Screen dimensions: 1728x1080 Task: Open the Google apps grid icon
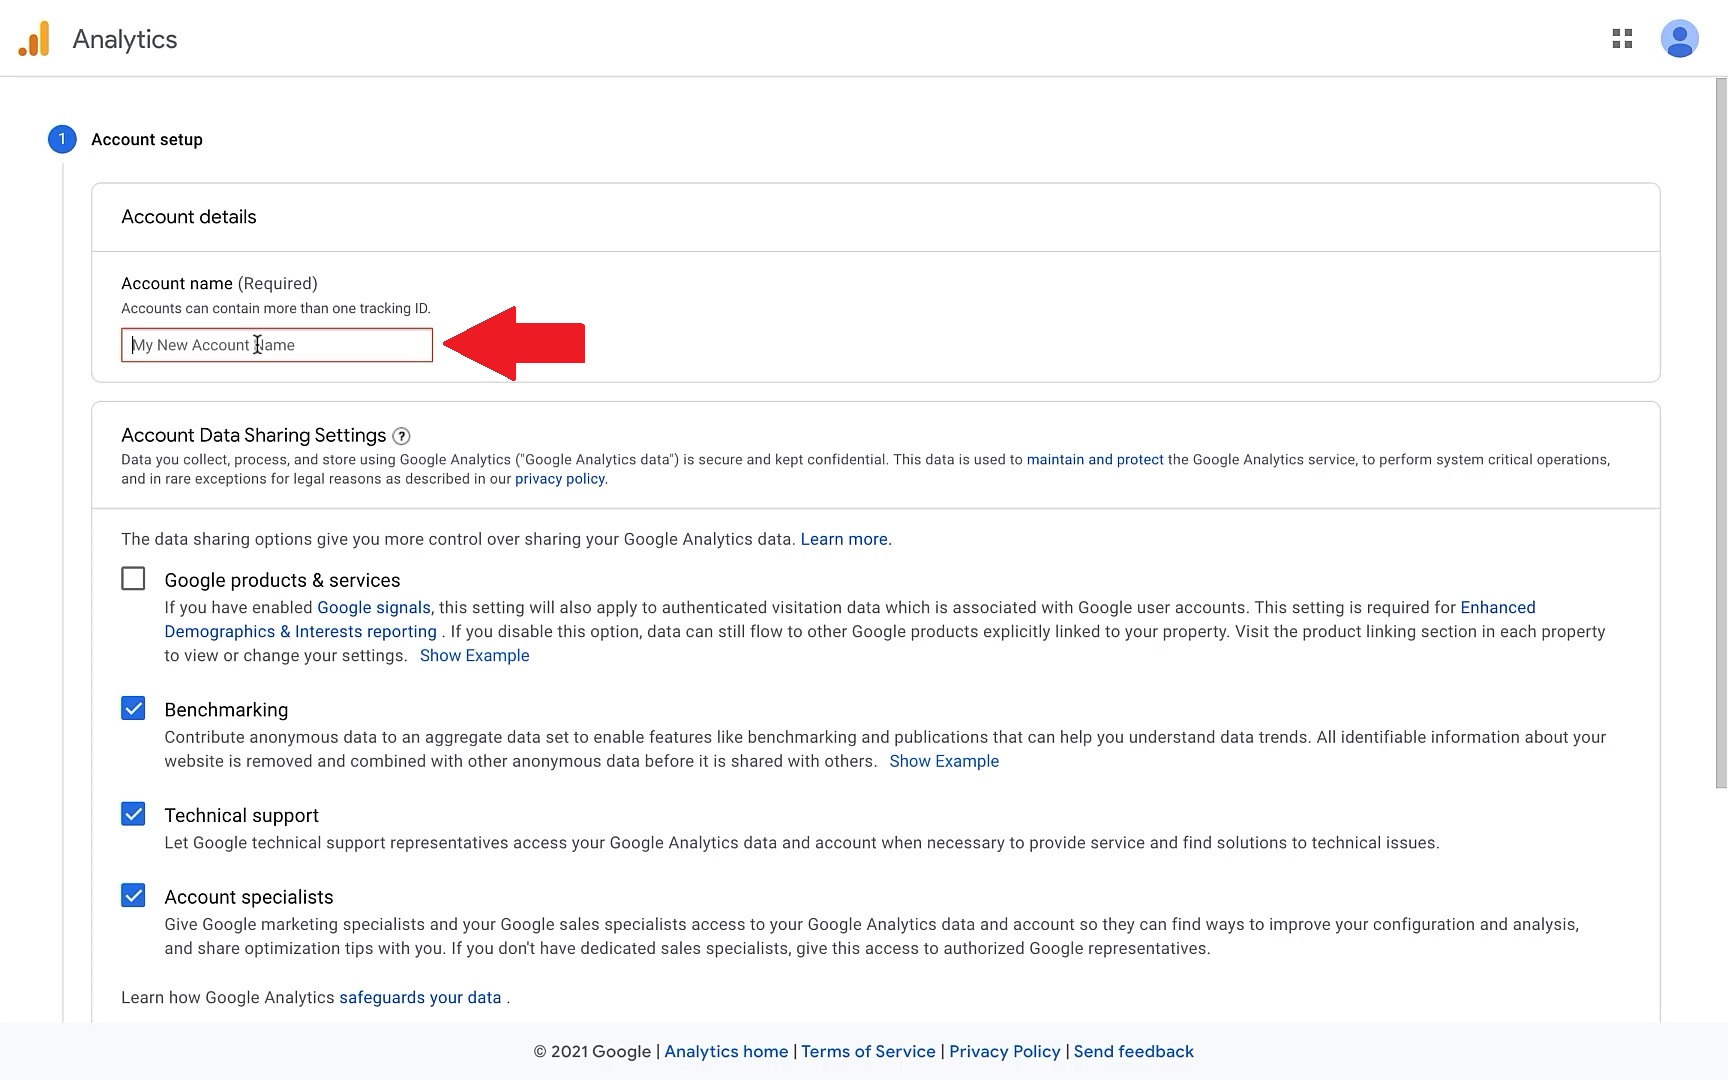coord(1622,39)
